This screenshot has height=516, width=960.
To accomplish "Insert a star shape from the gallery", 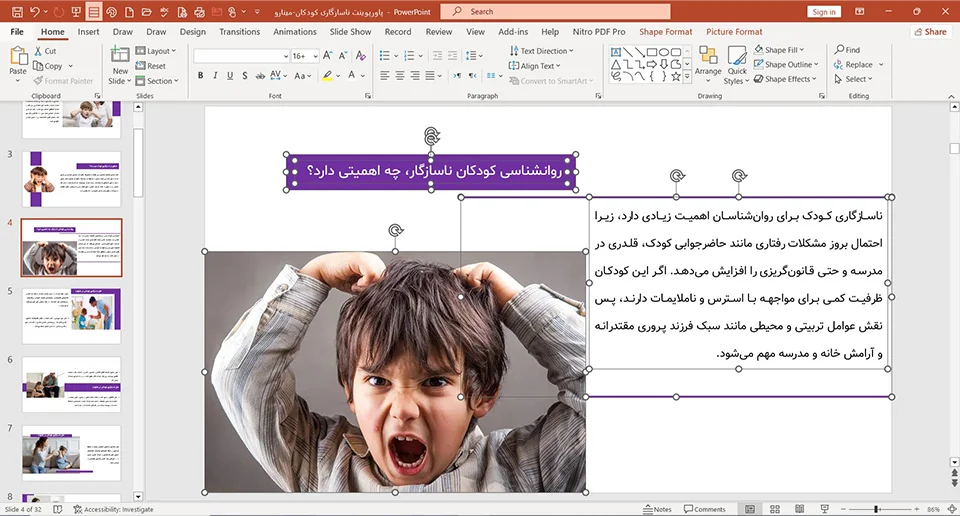I will click(x=676, y=77).
